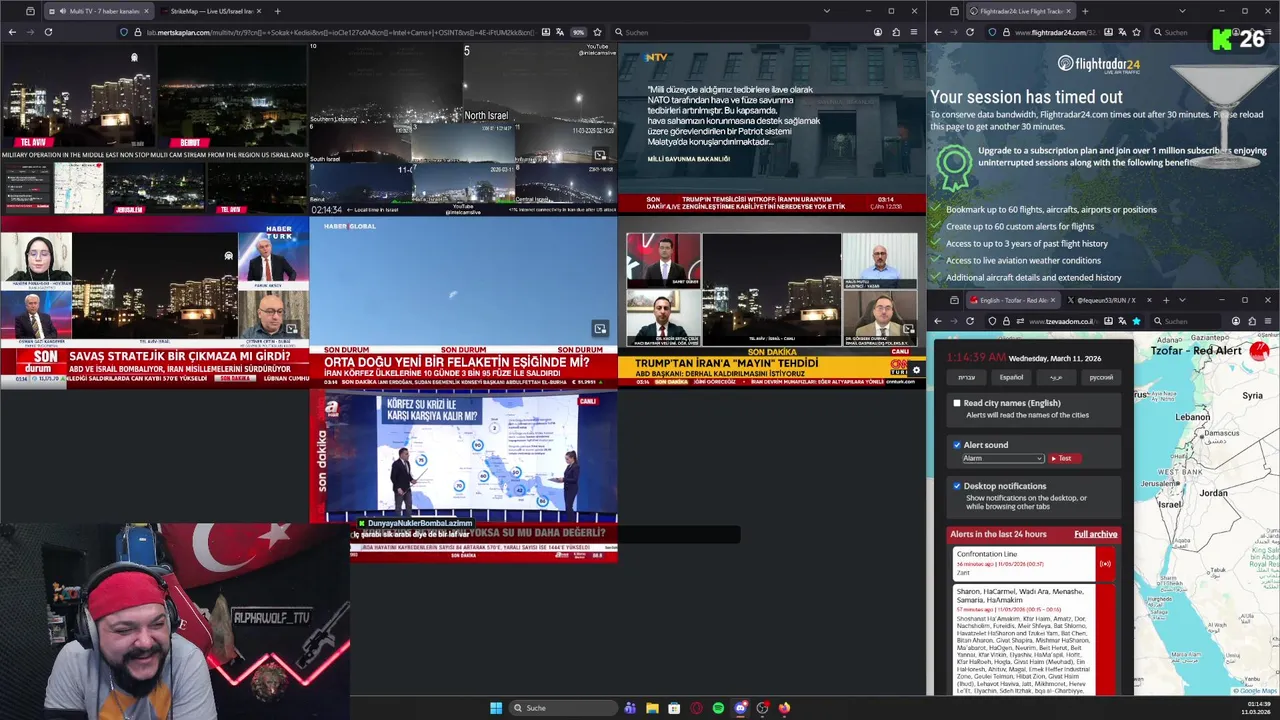Open new tab in Tzofar window
Viewport: 1280px width, 720px height.
[1165, 300]
